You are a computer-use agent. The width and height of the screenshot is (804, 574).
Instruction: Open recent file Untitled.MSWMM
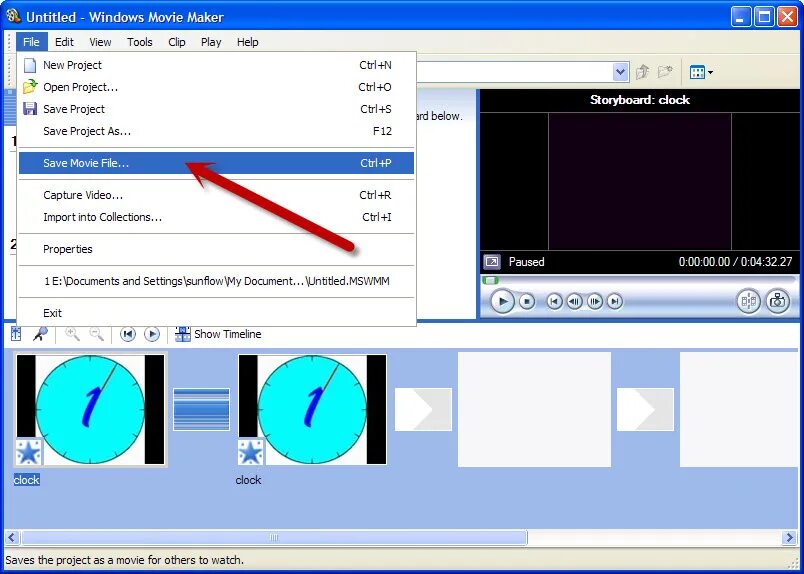216,281
